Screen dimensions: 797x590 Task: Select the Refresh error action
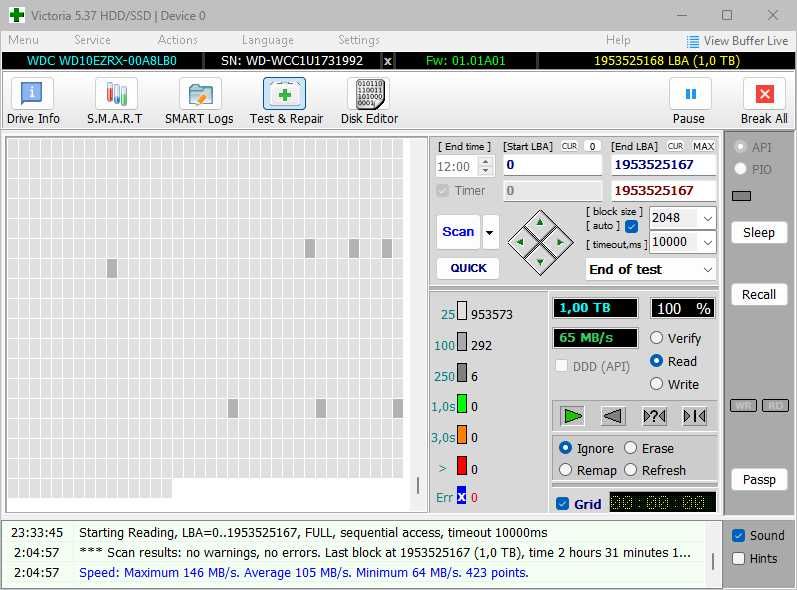tap(630, 470)
